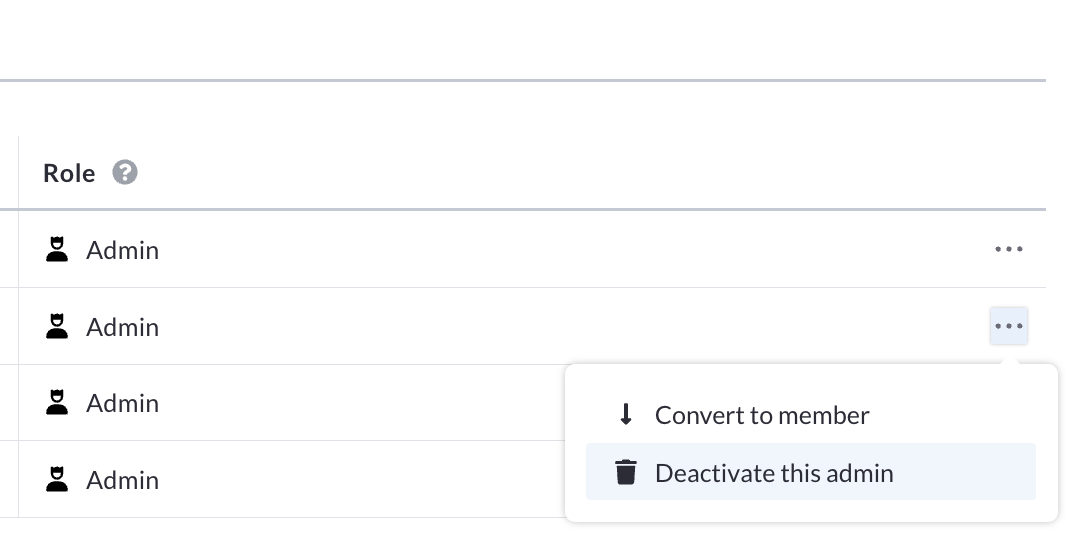Click the crowned user icon in the second row
The width and height of the screenshot is (1066, 538).
57,326
